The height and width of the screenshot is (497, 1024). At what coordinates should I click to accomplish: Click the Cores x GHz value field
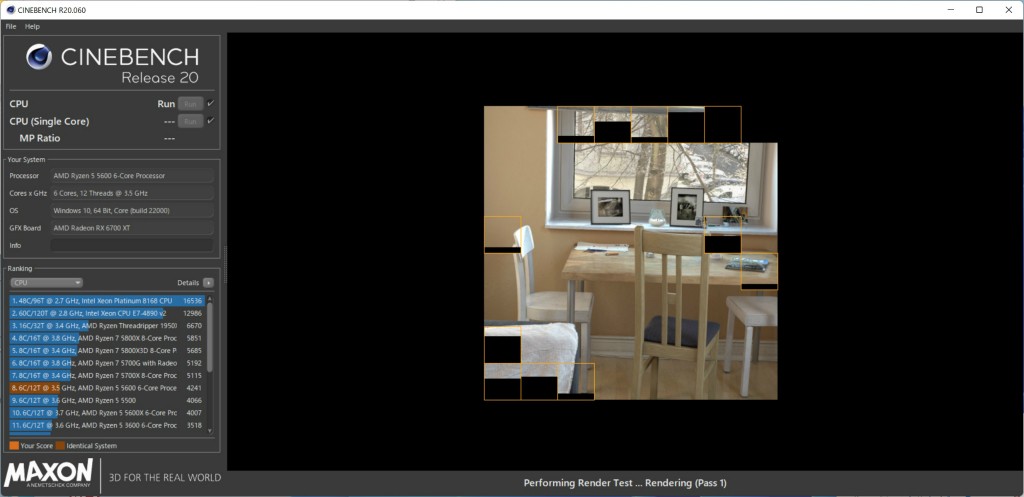click(132, 193)
